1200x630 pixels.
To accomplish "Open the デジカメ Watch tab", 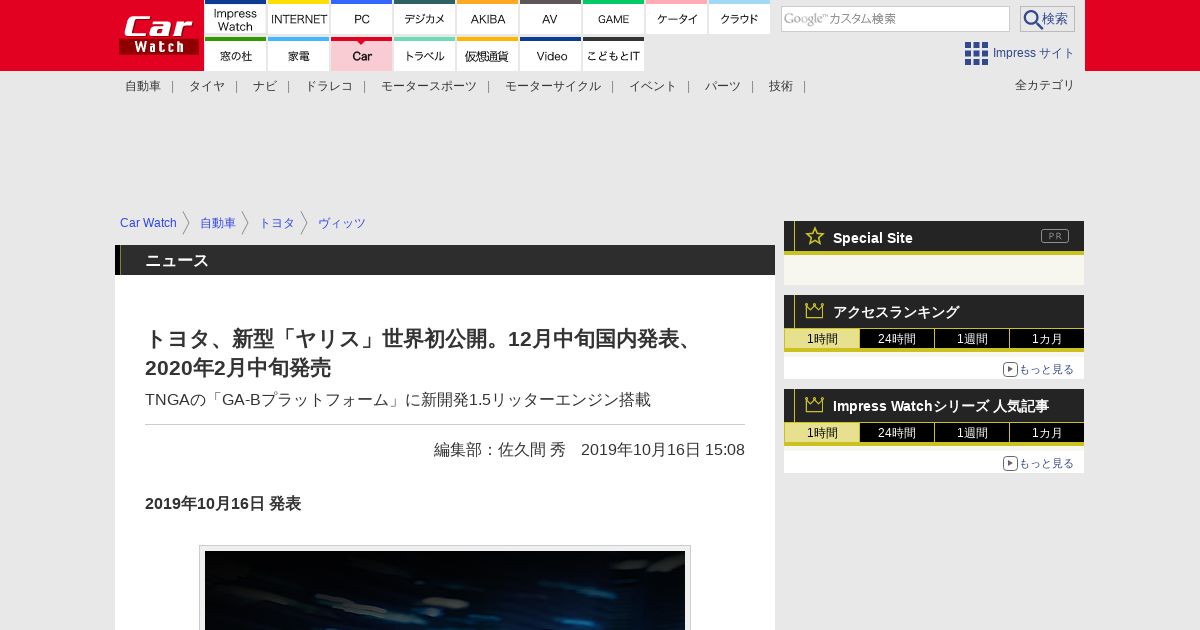I will point(425,18).
